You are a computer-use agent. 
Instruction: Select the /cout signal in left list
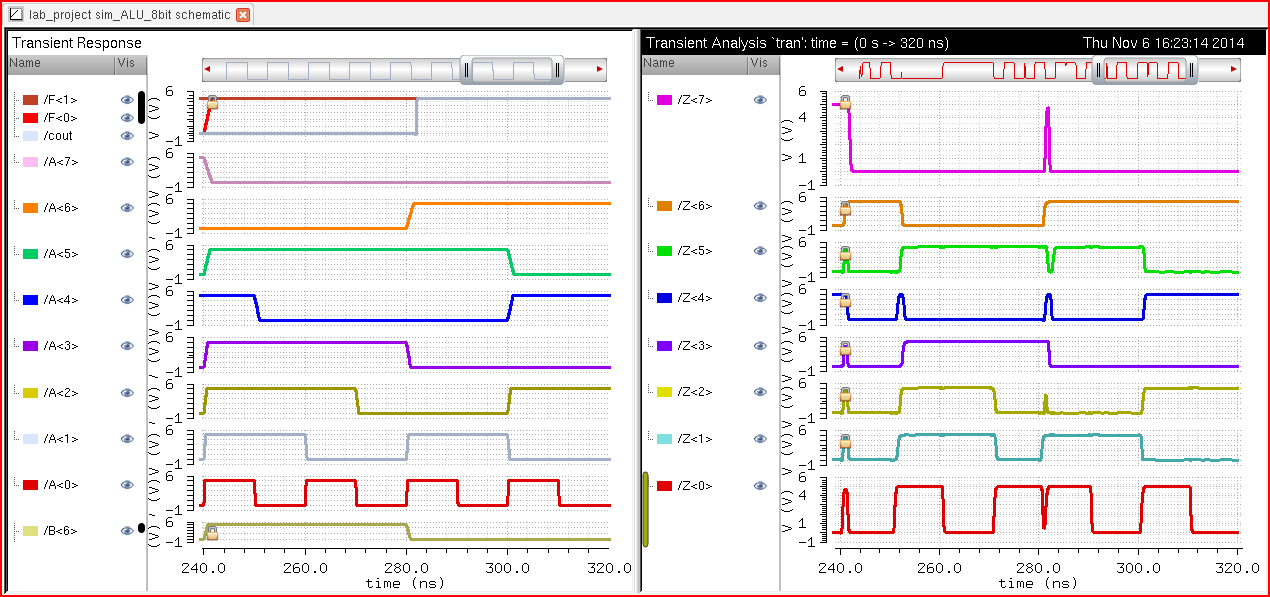(58, 136)
